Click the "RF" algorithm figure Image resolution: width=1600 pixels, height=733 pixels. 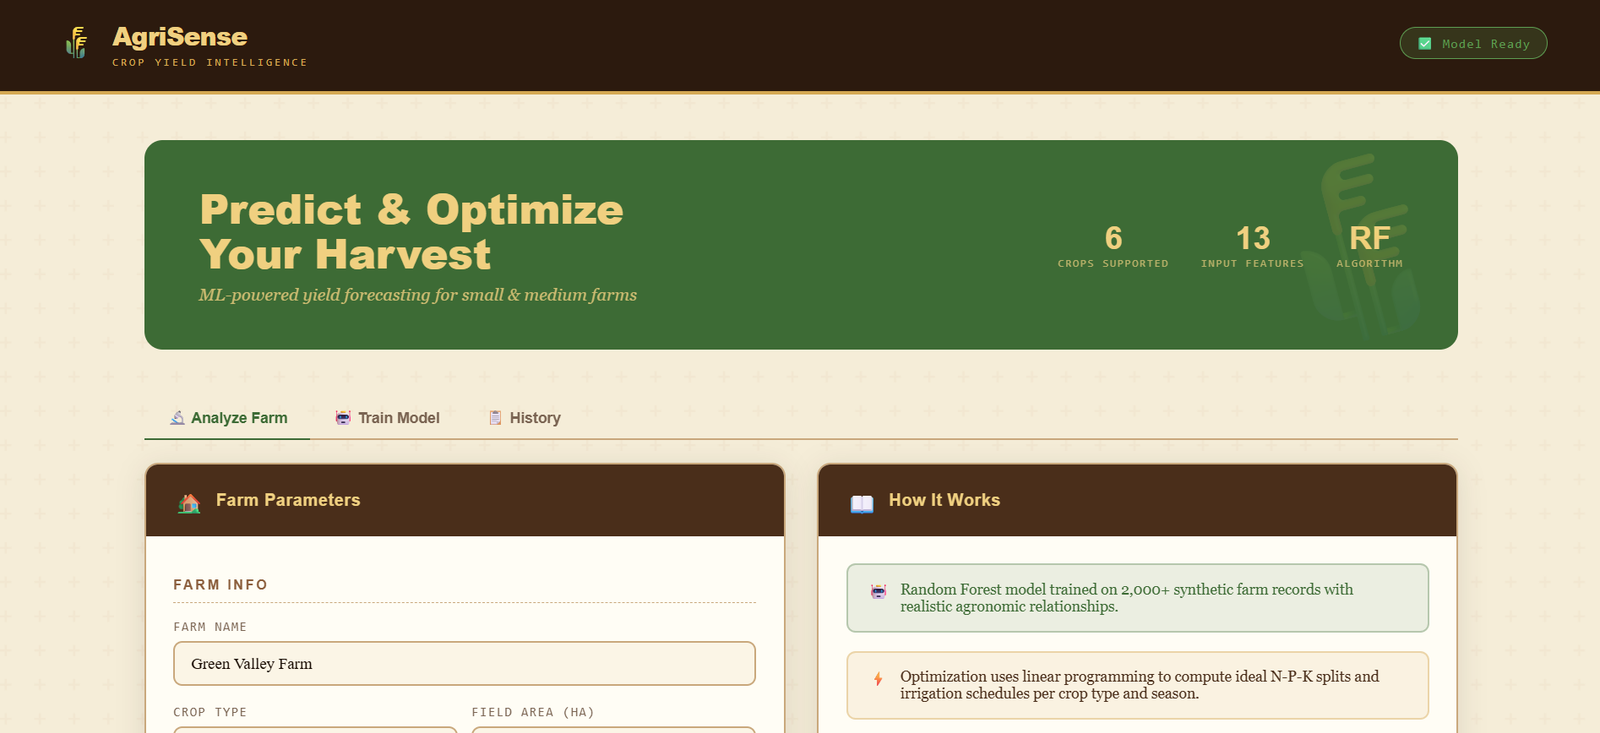coord(1370,238)
